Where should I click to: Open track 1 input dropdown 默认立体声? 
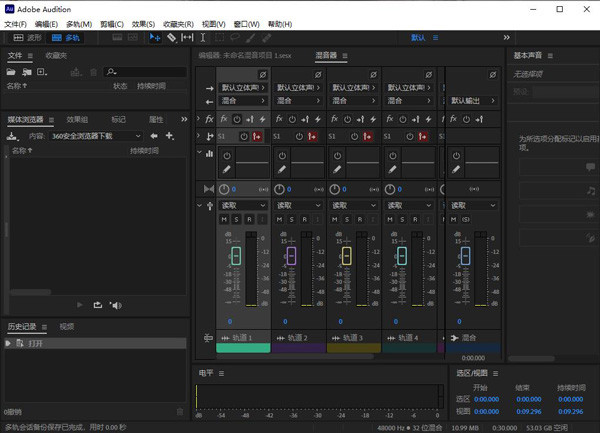point(243,88)
